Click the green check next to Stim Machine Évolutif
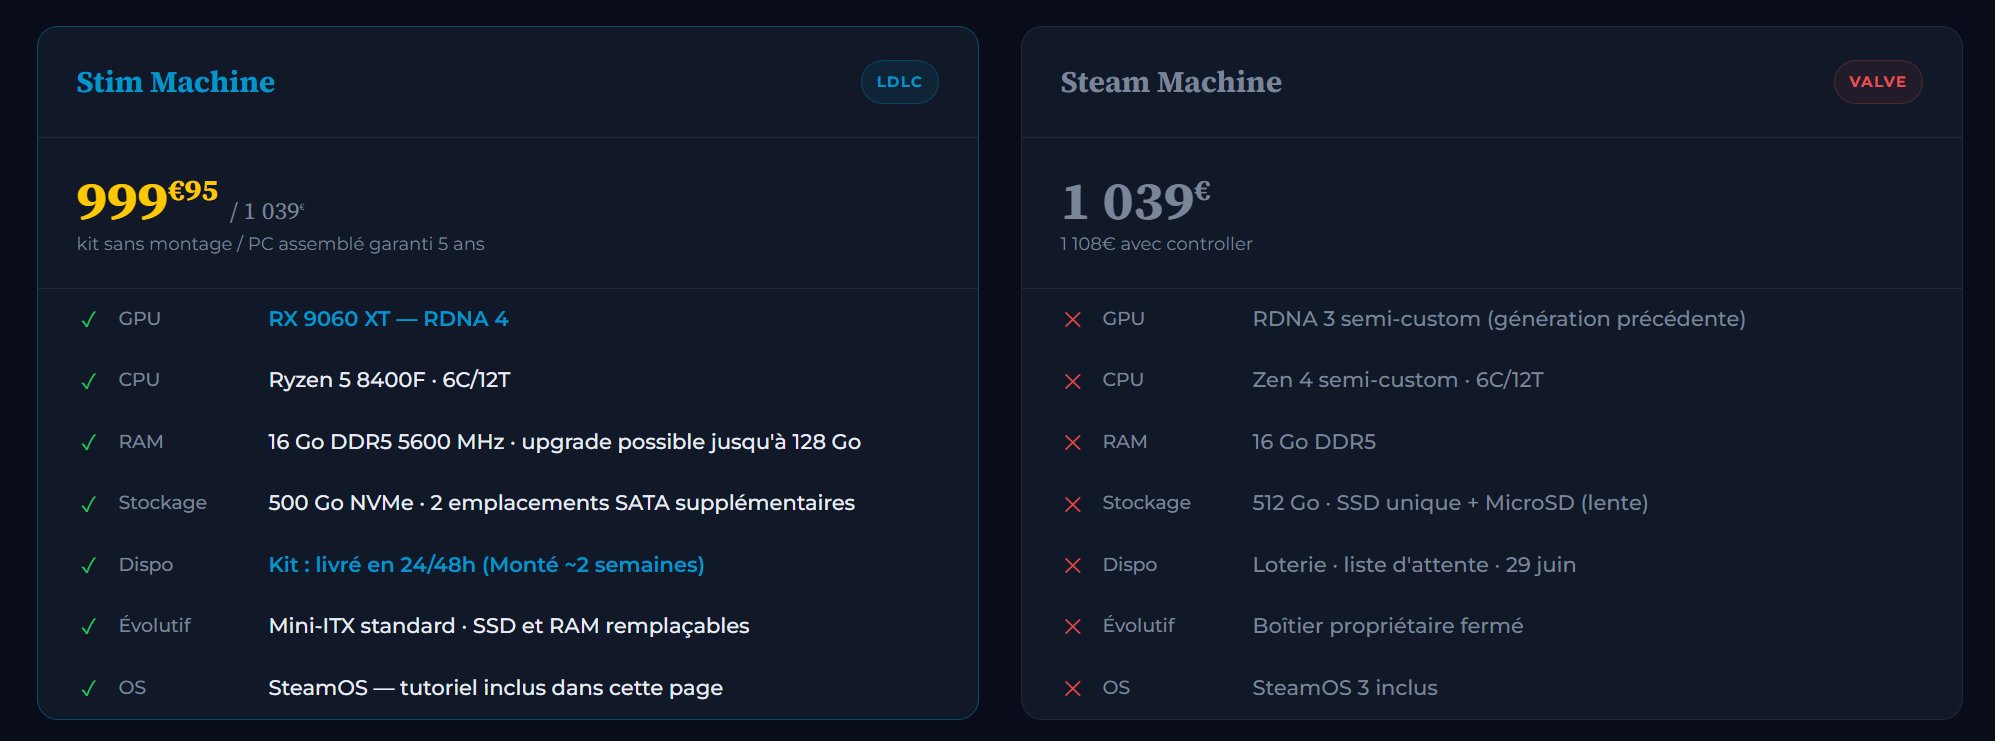The image size is (1995, 741). 88,627
